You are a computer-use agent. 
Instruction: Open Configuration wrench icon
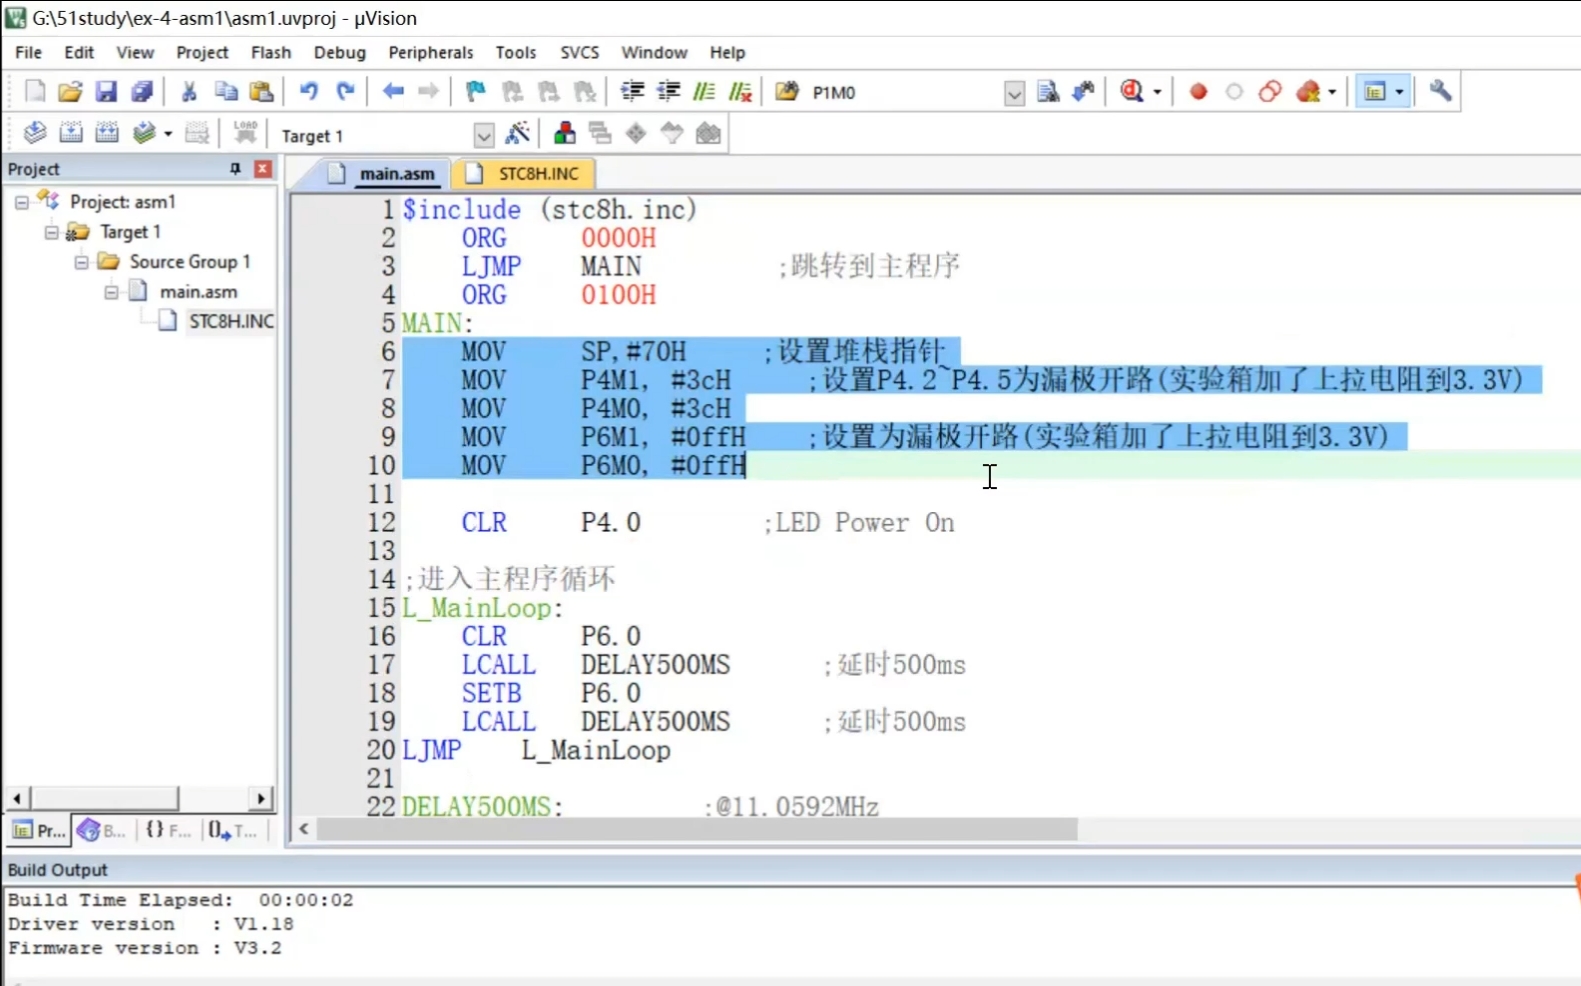[x=1440, y=92]
